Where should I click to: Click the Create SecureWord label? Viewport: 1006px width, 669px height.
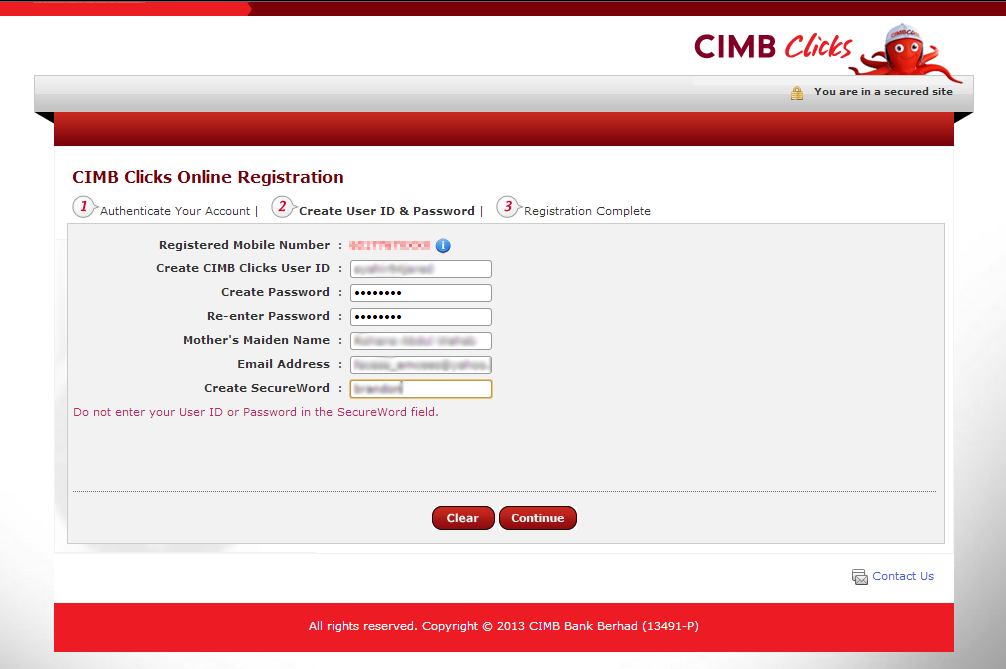[x=267, y=388]
